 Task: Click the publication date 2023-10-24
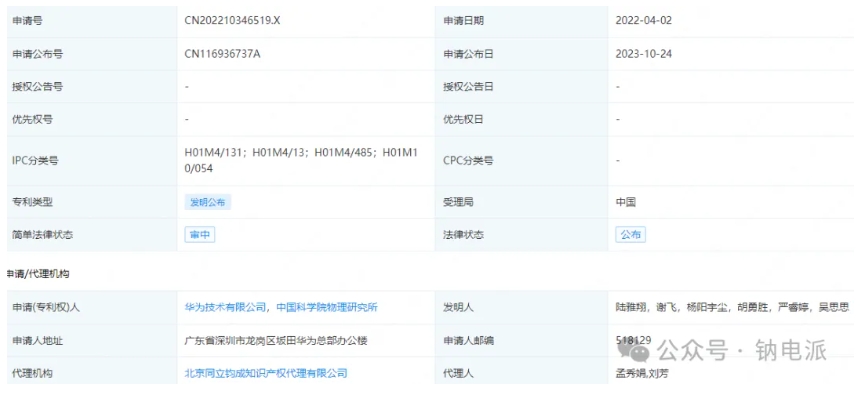click(x=644, y=54)
